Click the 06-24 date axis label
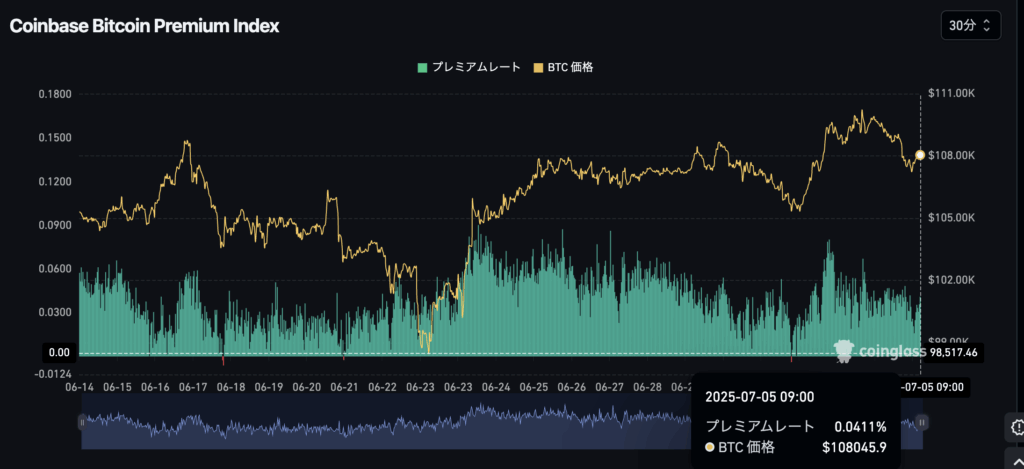1024x469 pixels. 496,387
